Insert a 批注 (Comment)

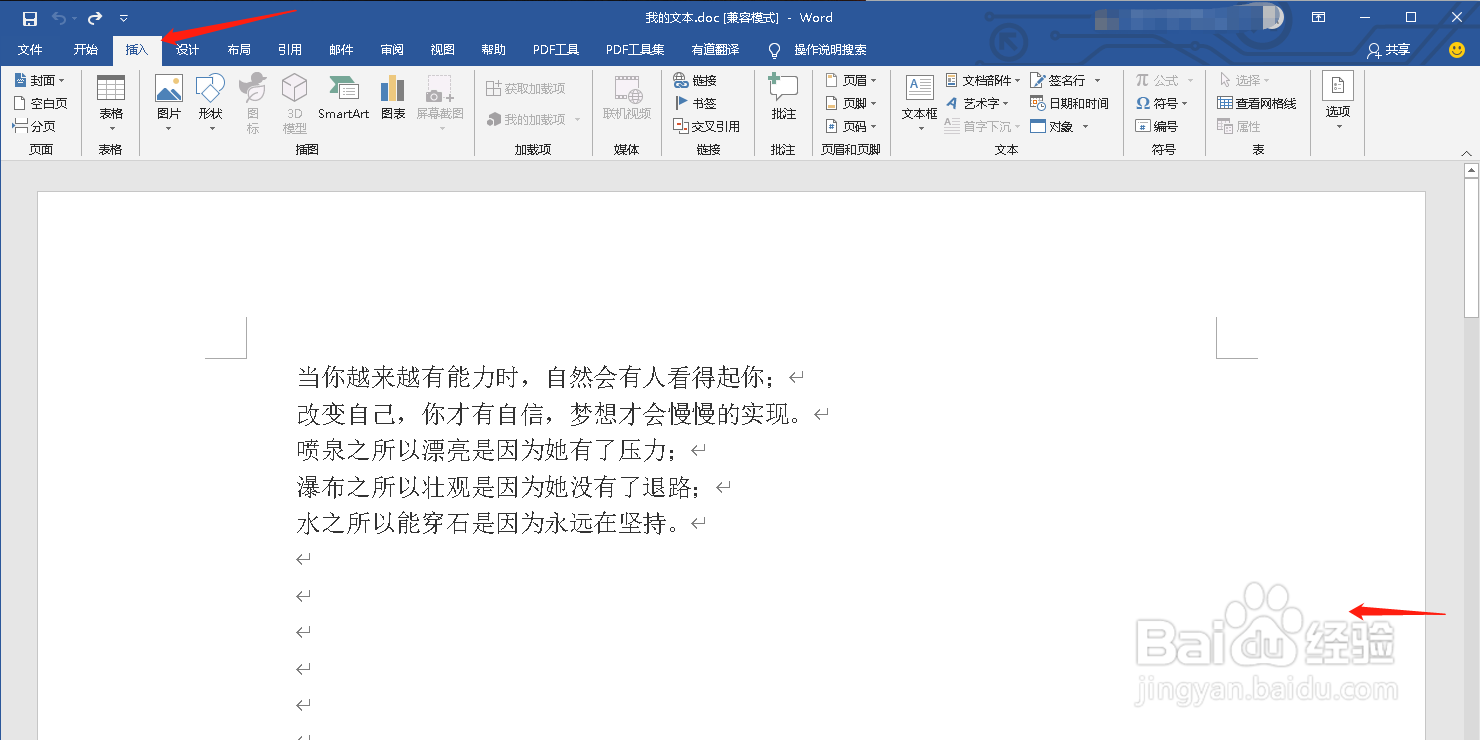pyautogui.click(x=784, y=97)
